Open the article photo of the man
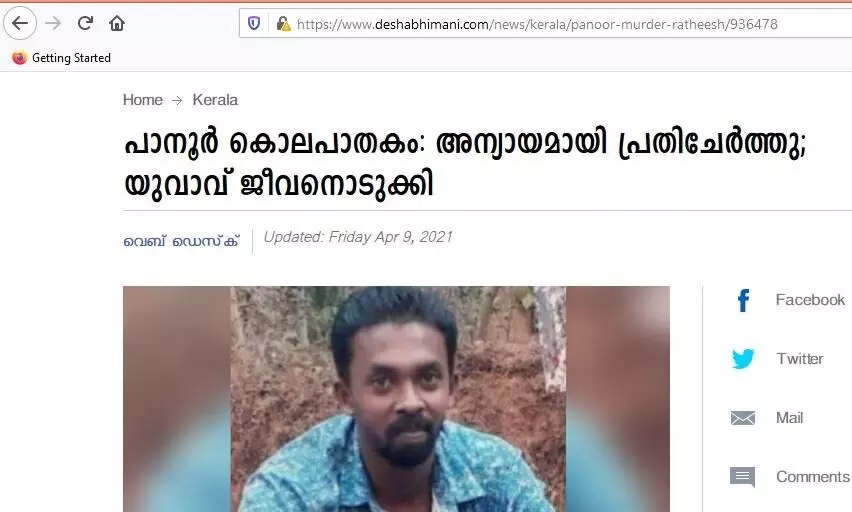Screen dimensions: 852x512 click(x=396, y=399)
